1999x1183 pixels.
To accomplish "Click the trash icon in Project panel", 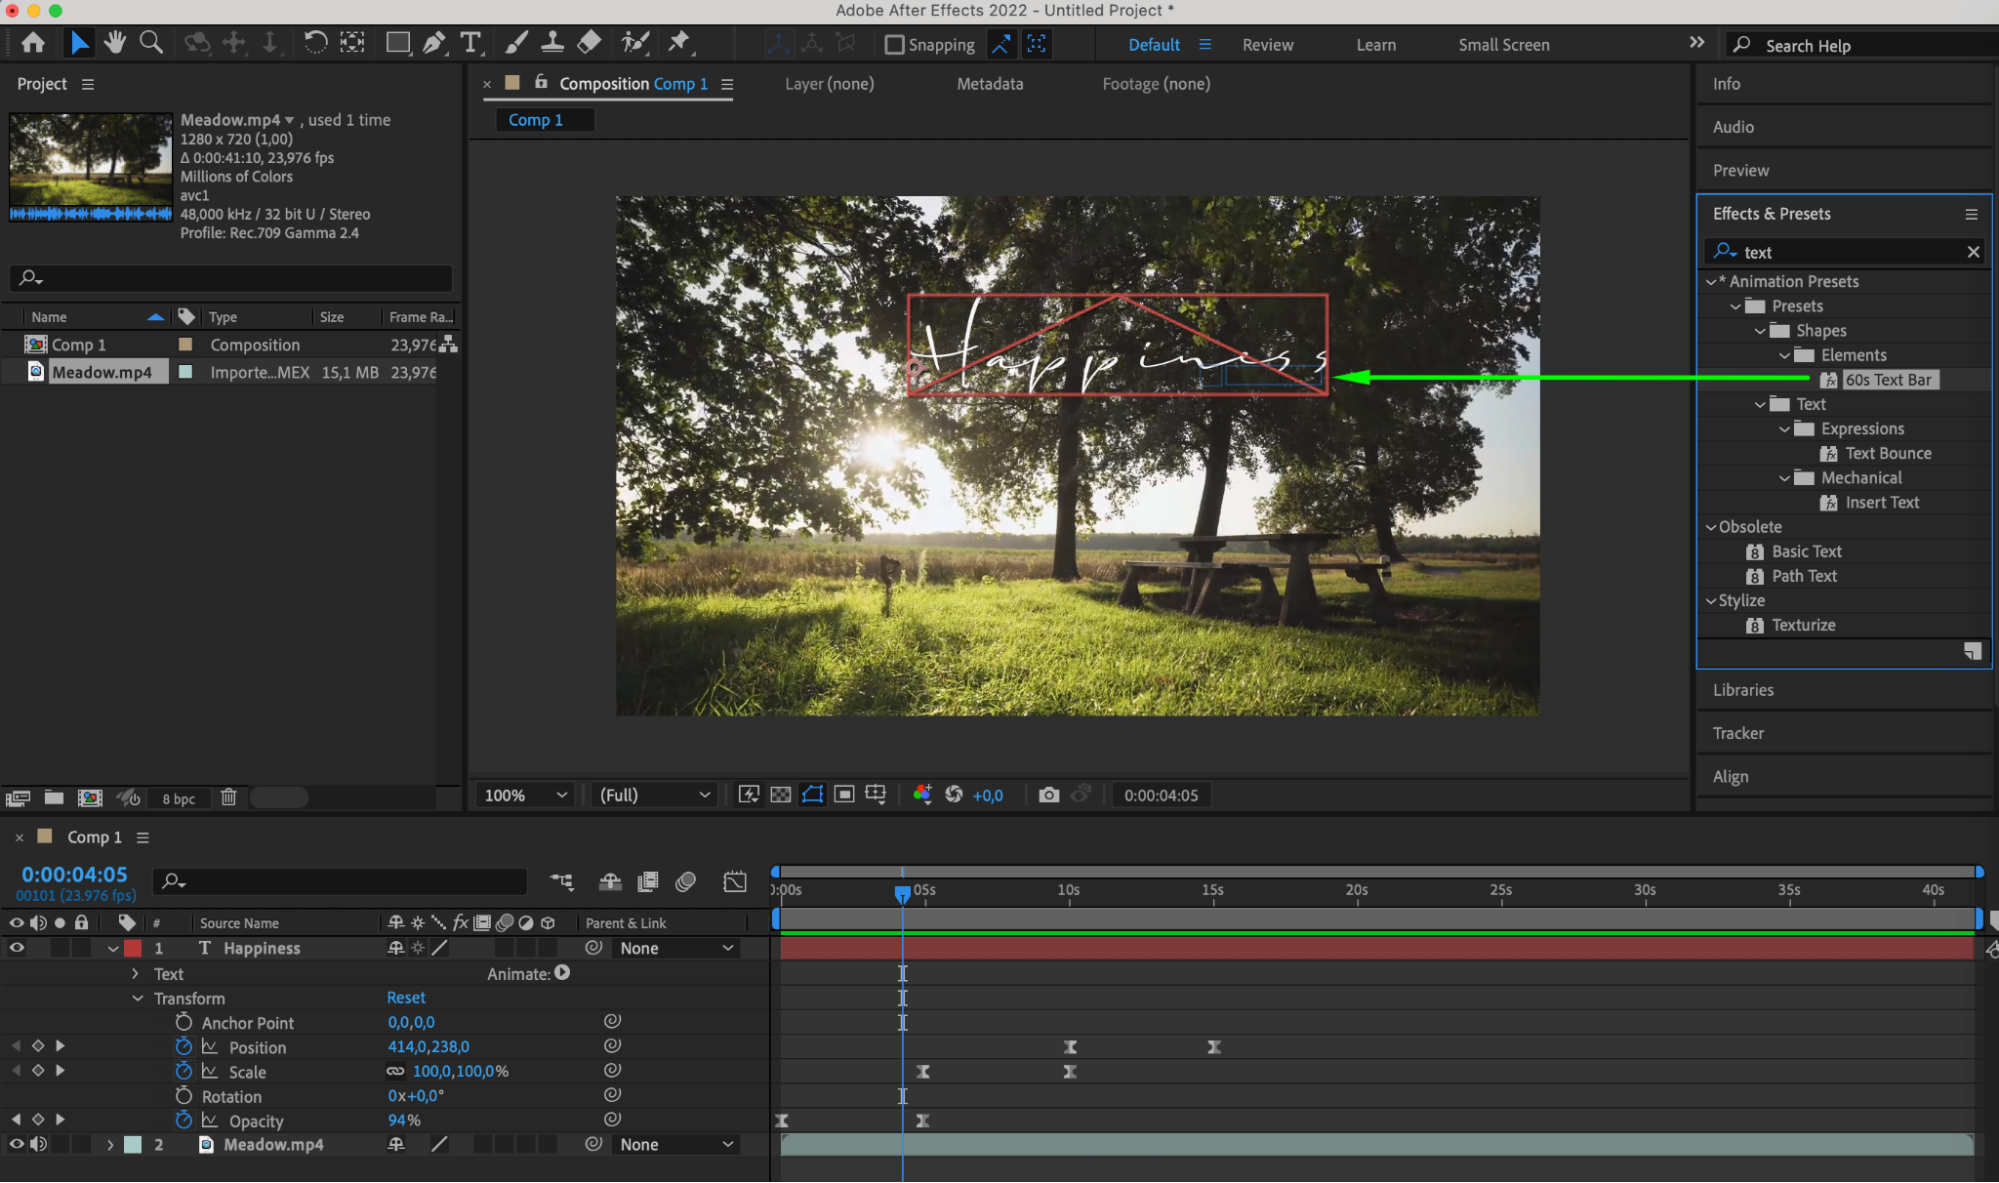I will pos(229,798).
